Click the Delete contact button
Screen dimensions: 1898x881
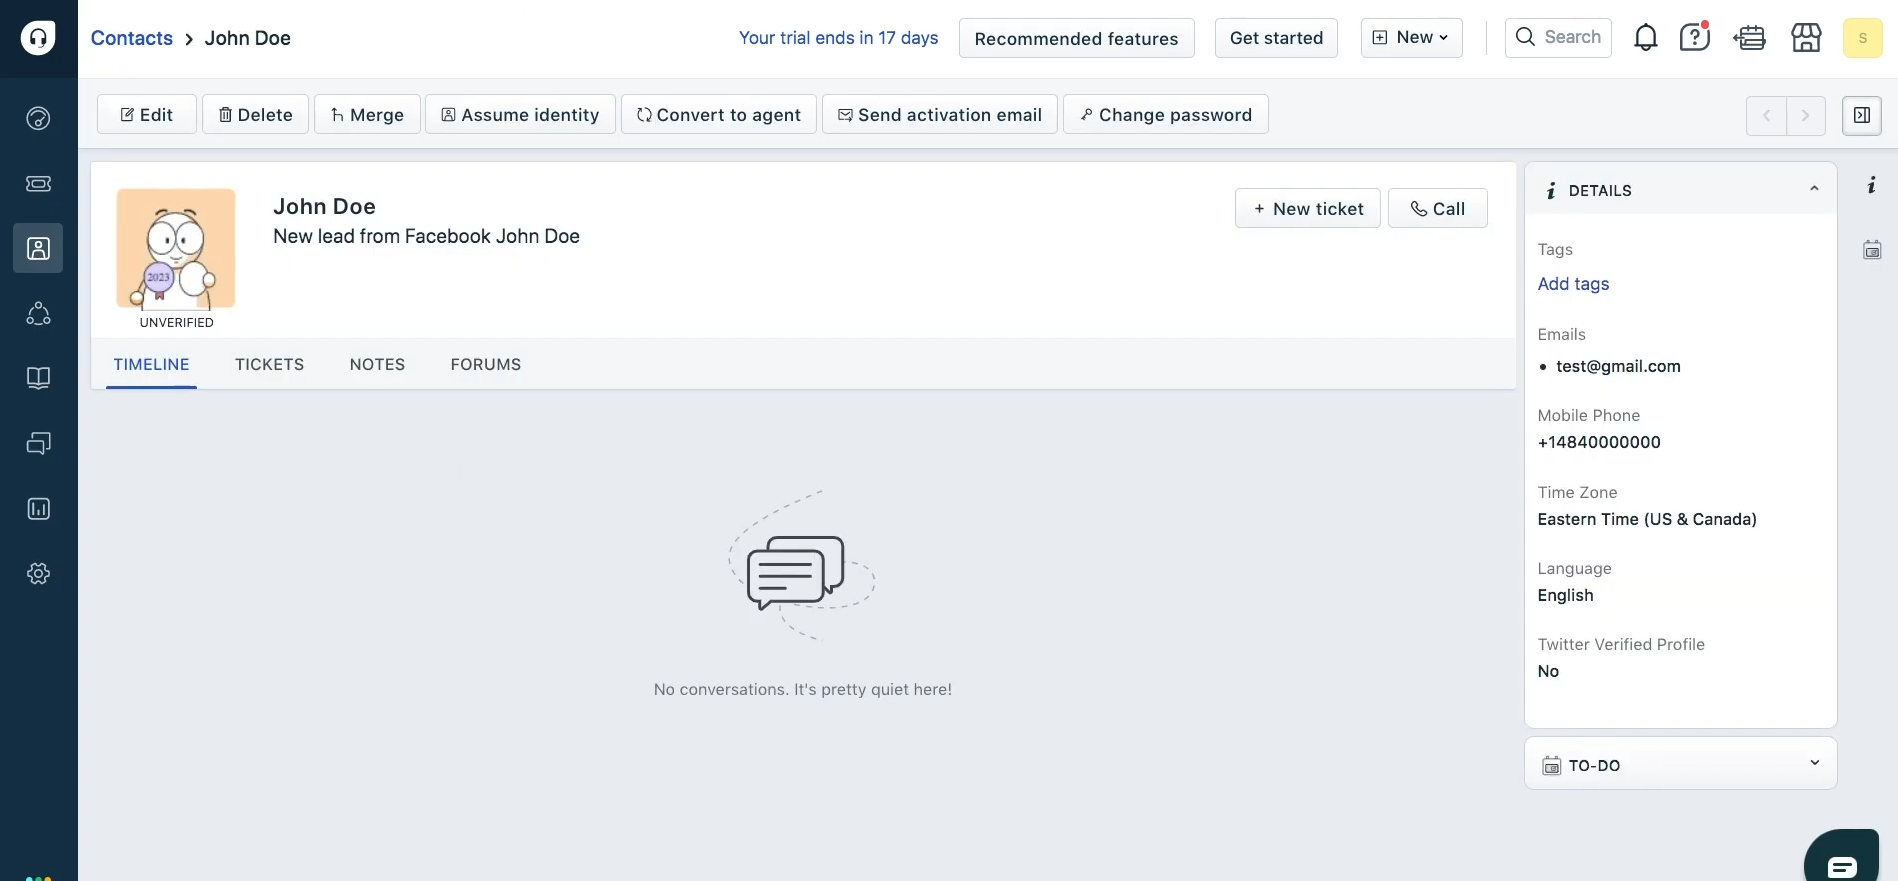[x=255, y=115]
